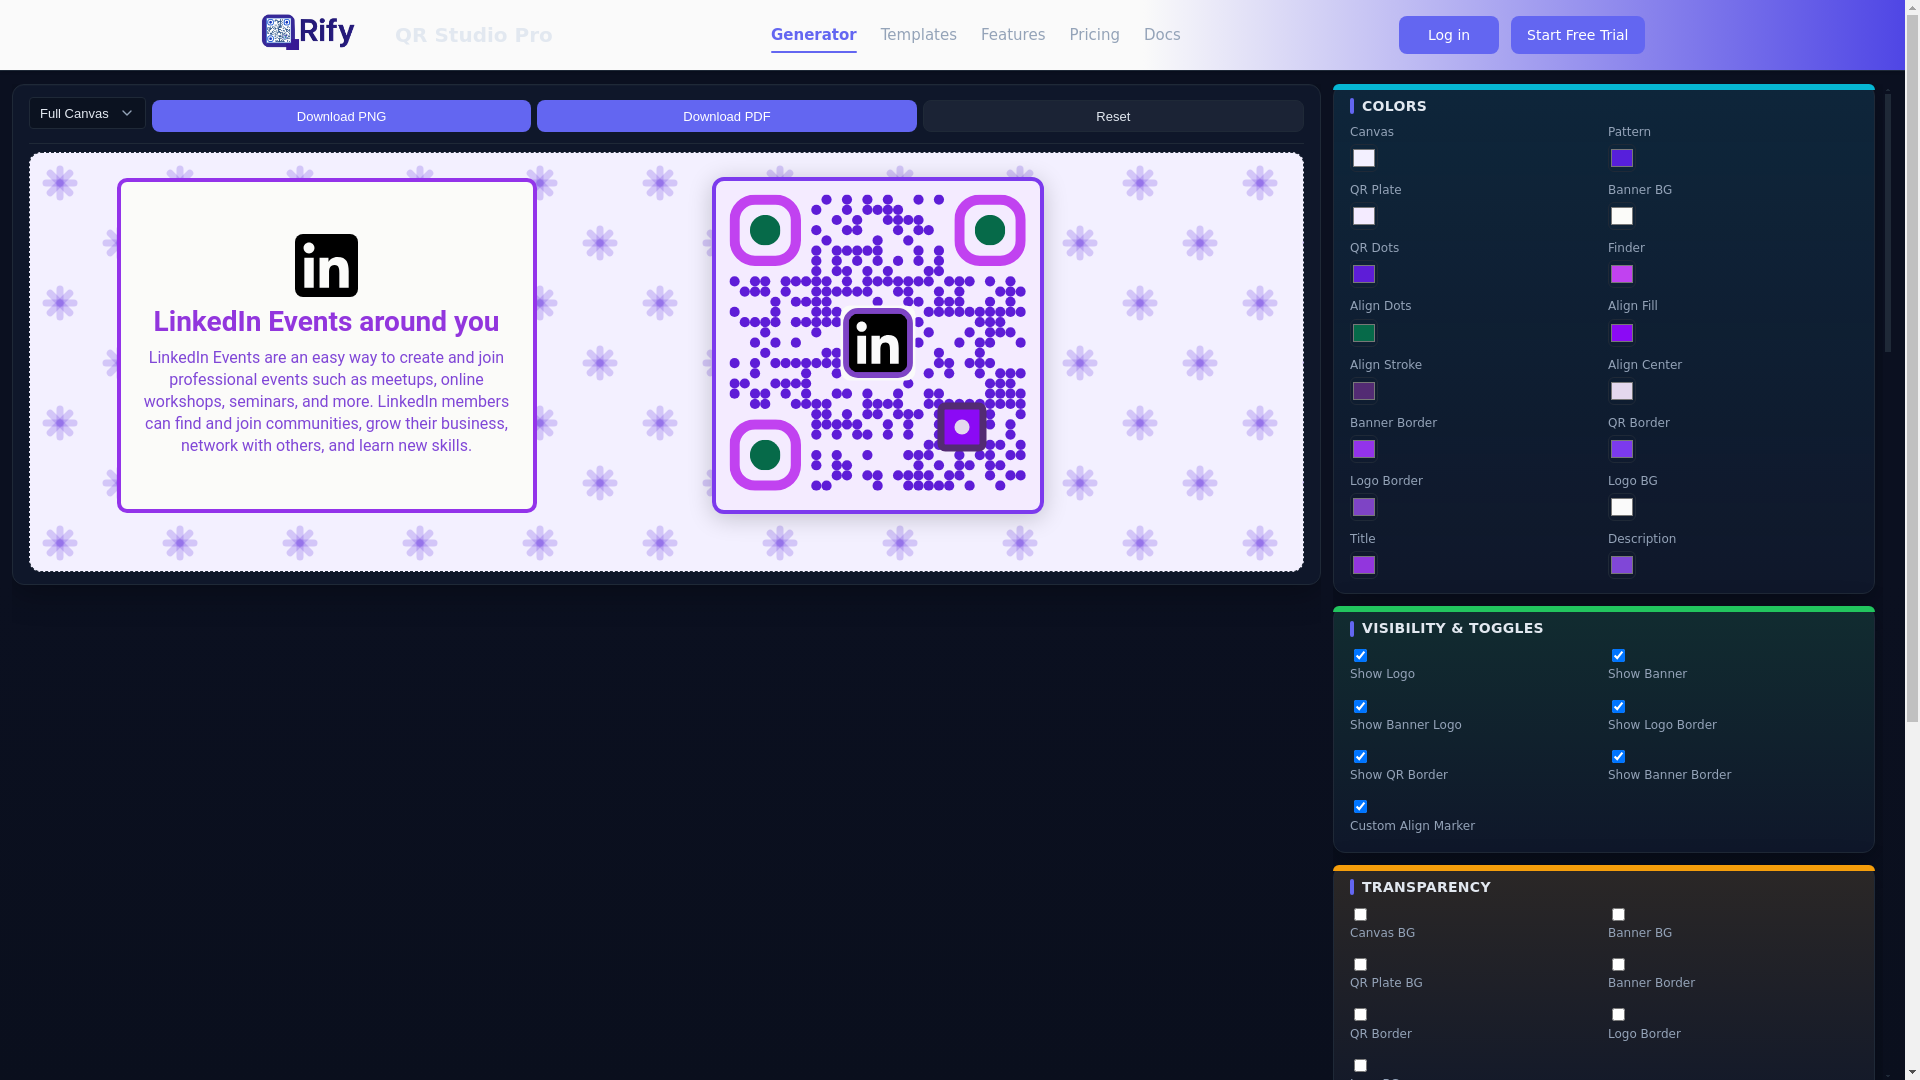The image size is (1920, 1080).
Task: Enable Logo Border transparency checkbox
Action: pos(1618,1014)
